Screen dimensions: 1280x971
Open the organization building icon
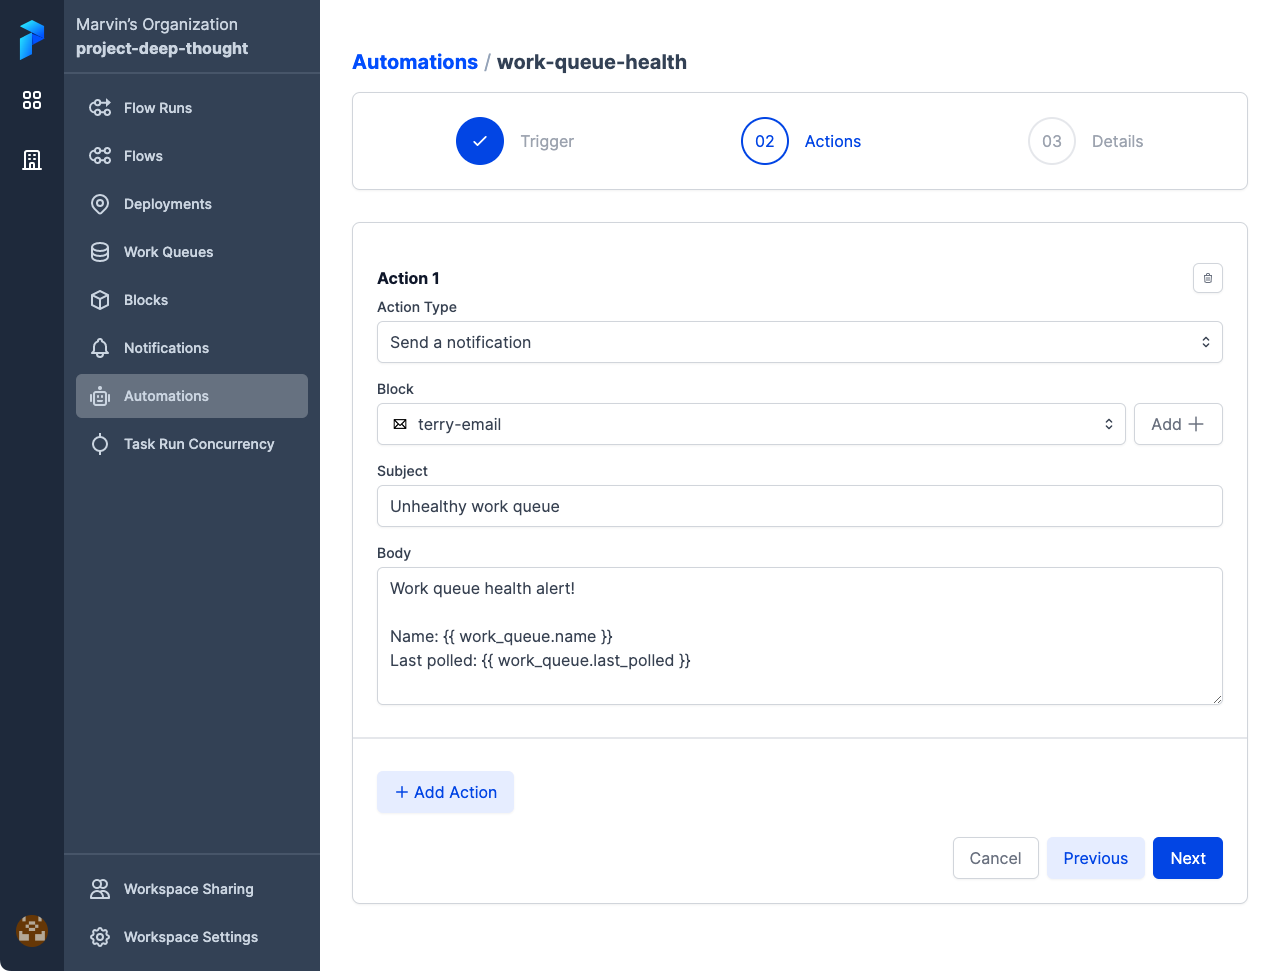pos(32,160)
